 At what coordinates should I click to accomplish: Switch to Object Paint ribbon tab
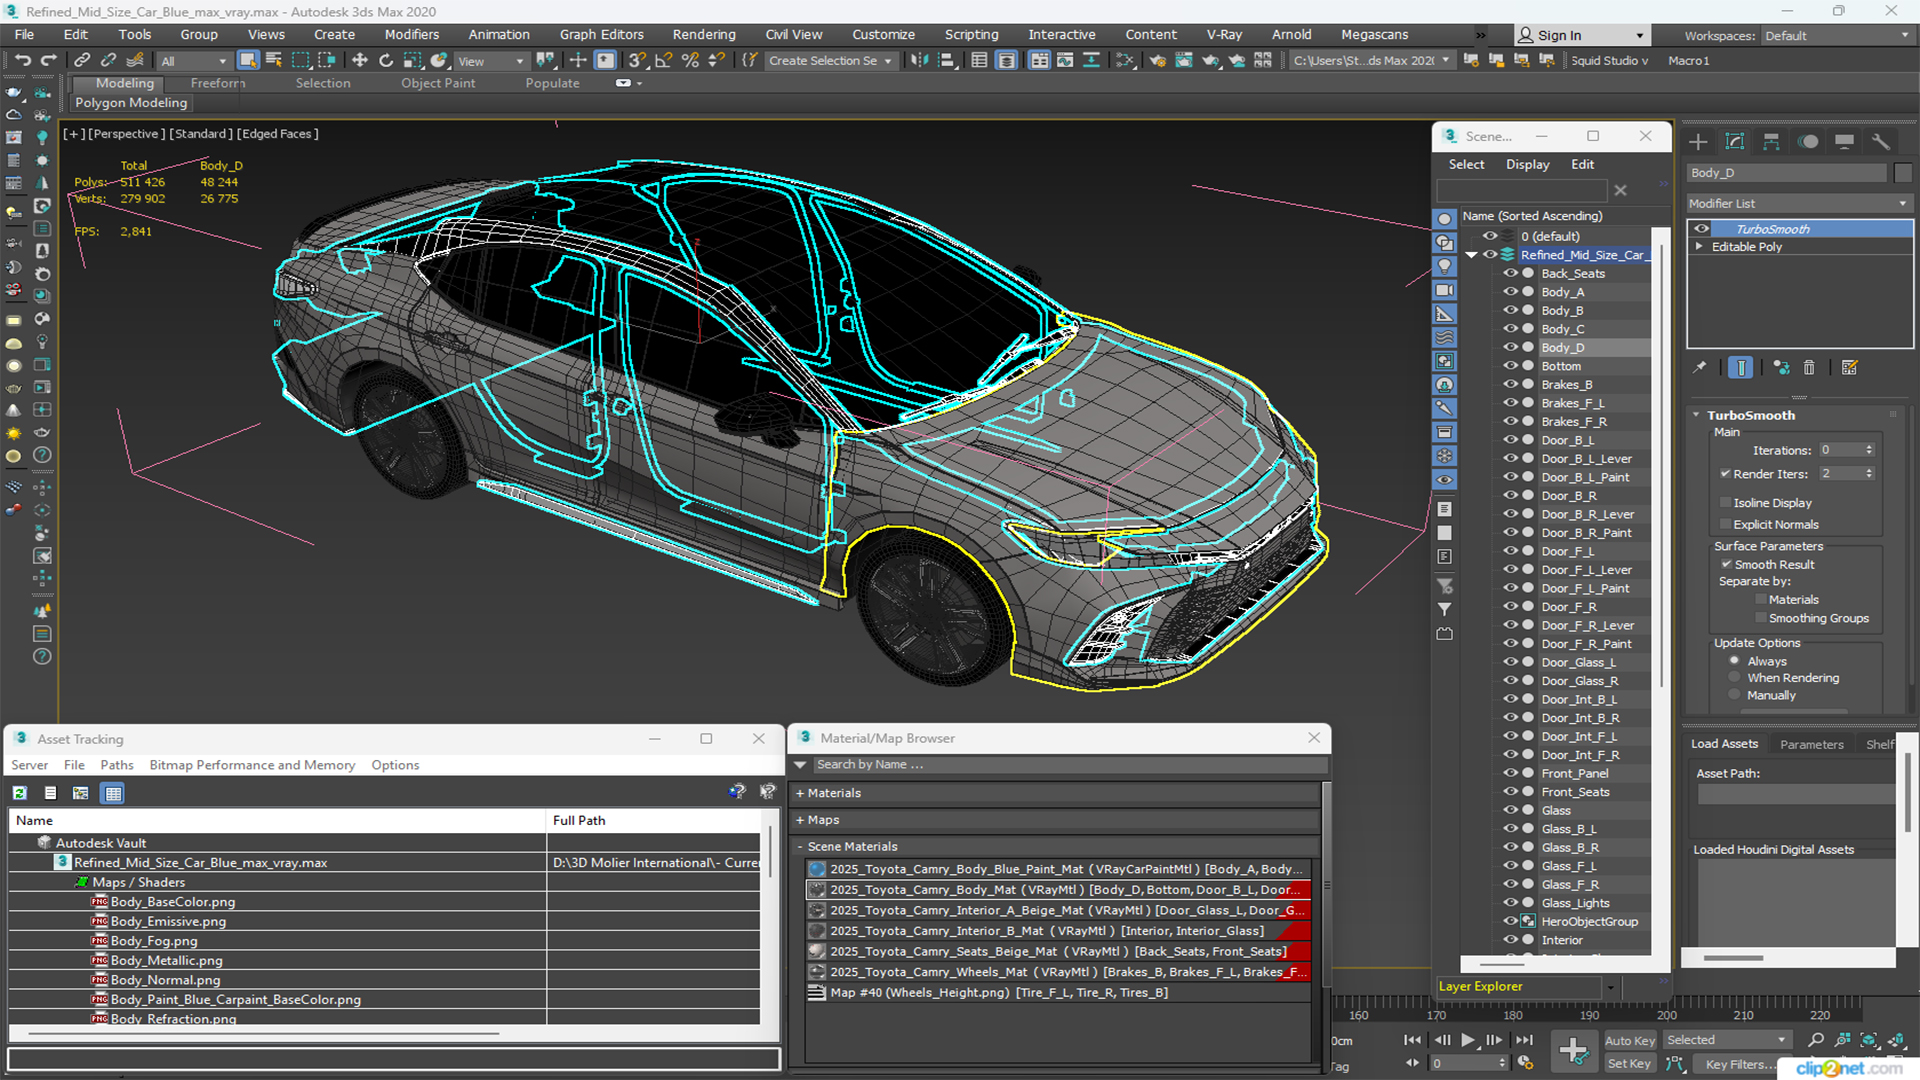(x=438, y=83)
